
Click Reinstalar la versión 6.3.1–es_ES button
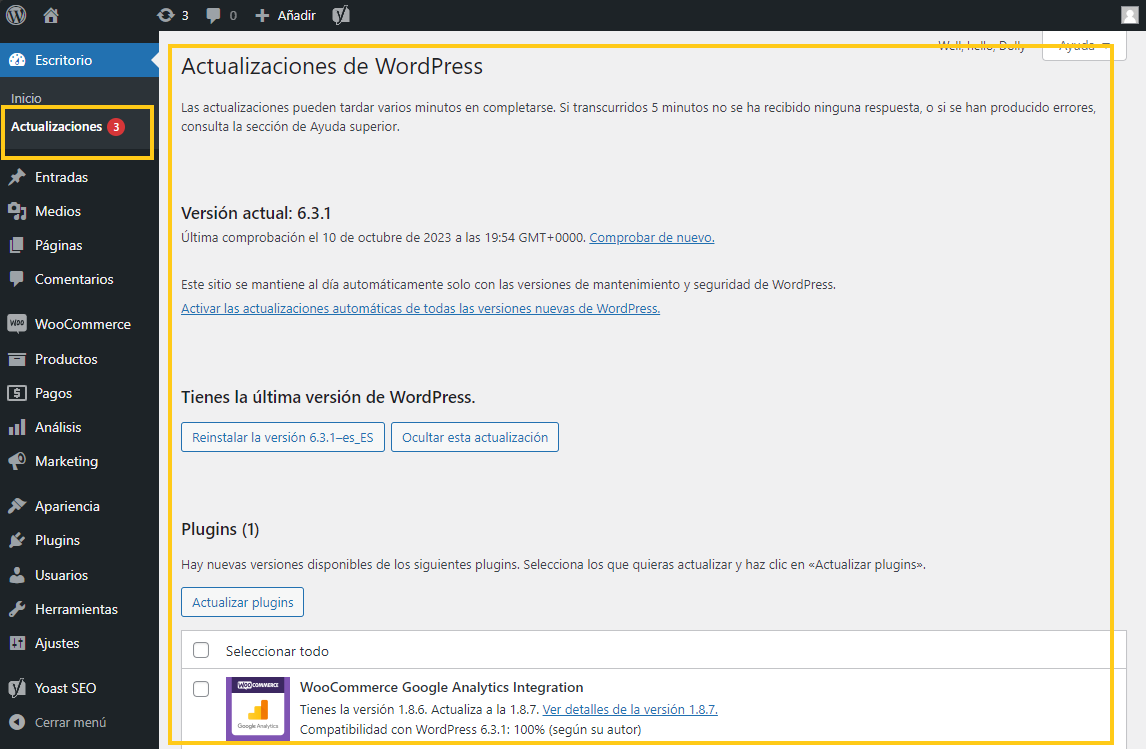click(x=283, y=437)
